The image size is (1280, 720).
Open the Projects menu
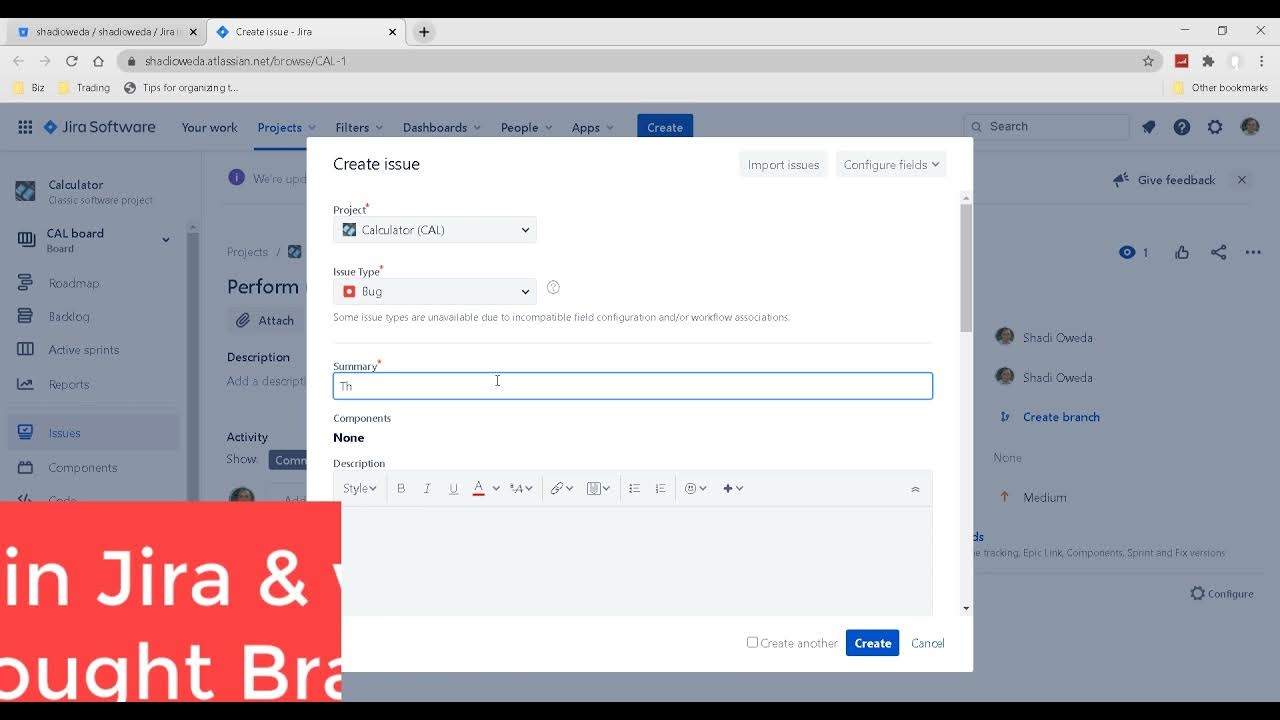point(286,127)
